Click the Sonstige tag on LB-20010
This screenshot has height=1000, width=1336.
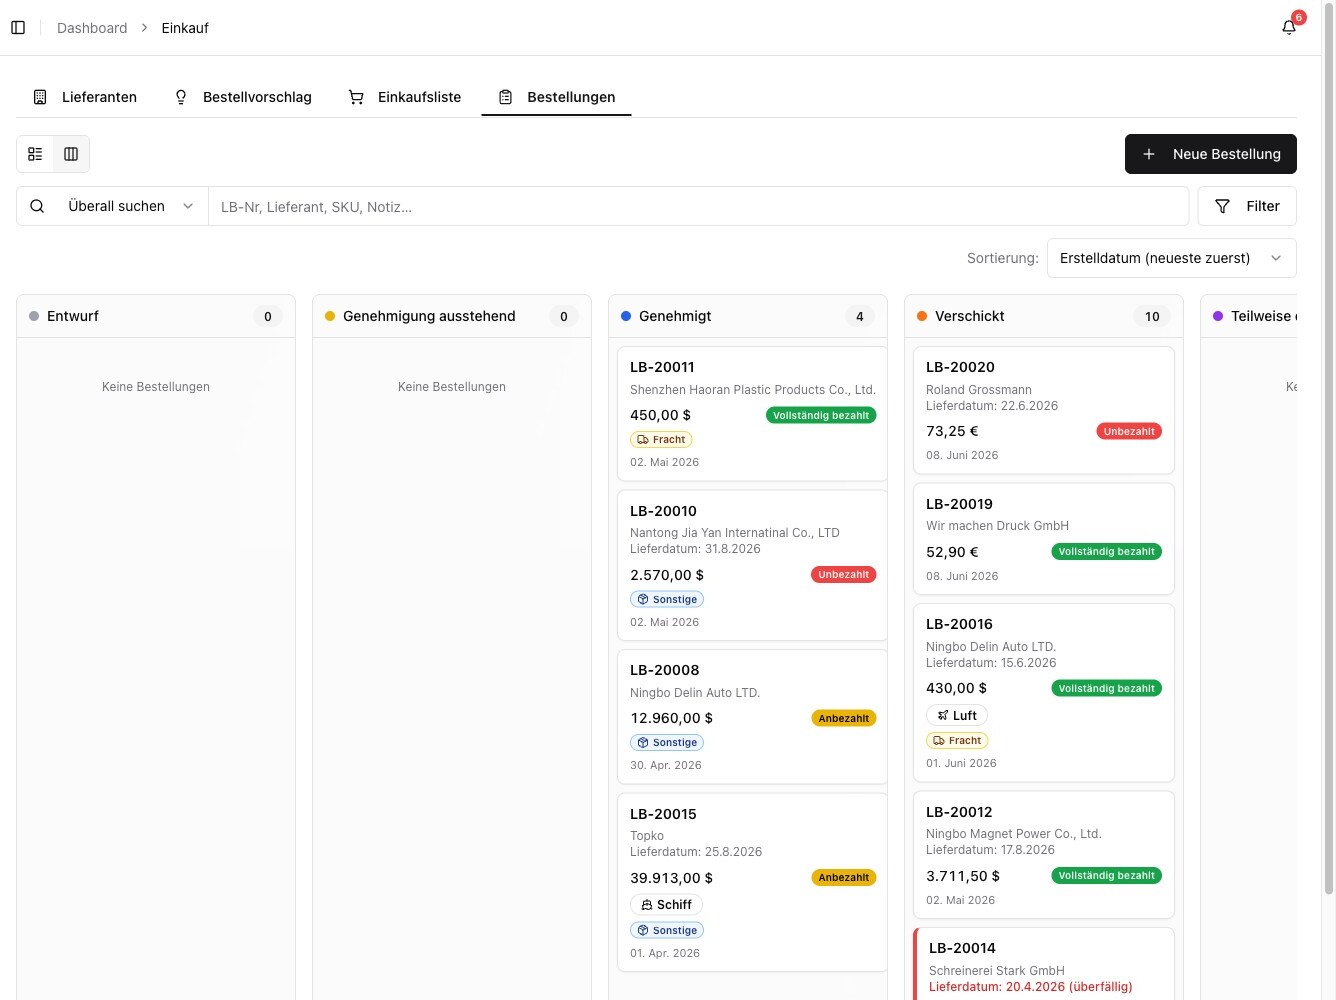667,600
